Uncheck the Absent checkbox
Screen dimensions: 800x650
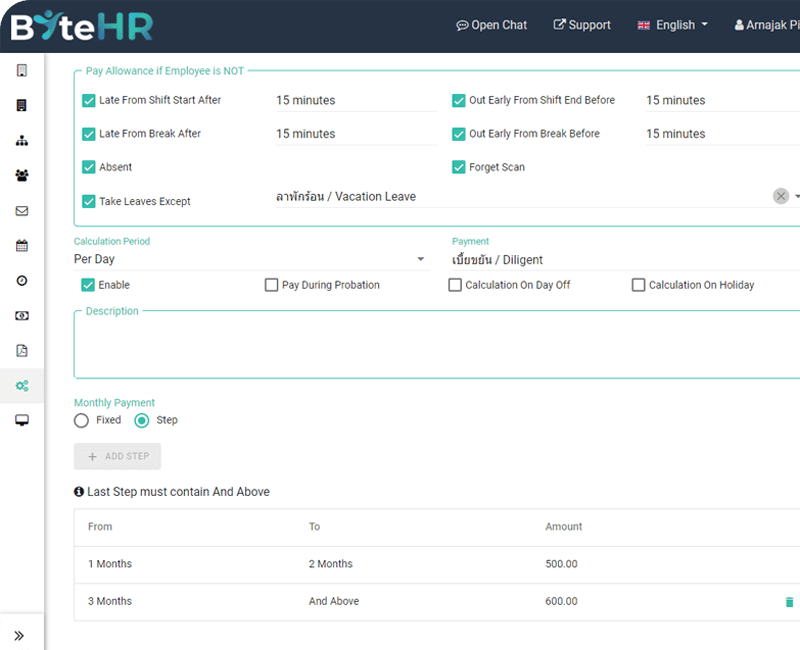pyautogui.click(x=88, y=167)
